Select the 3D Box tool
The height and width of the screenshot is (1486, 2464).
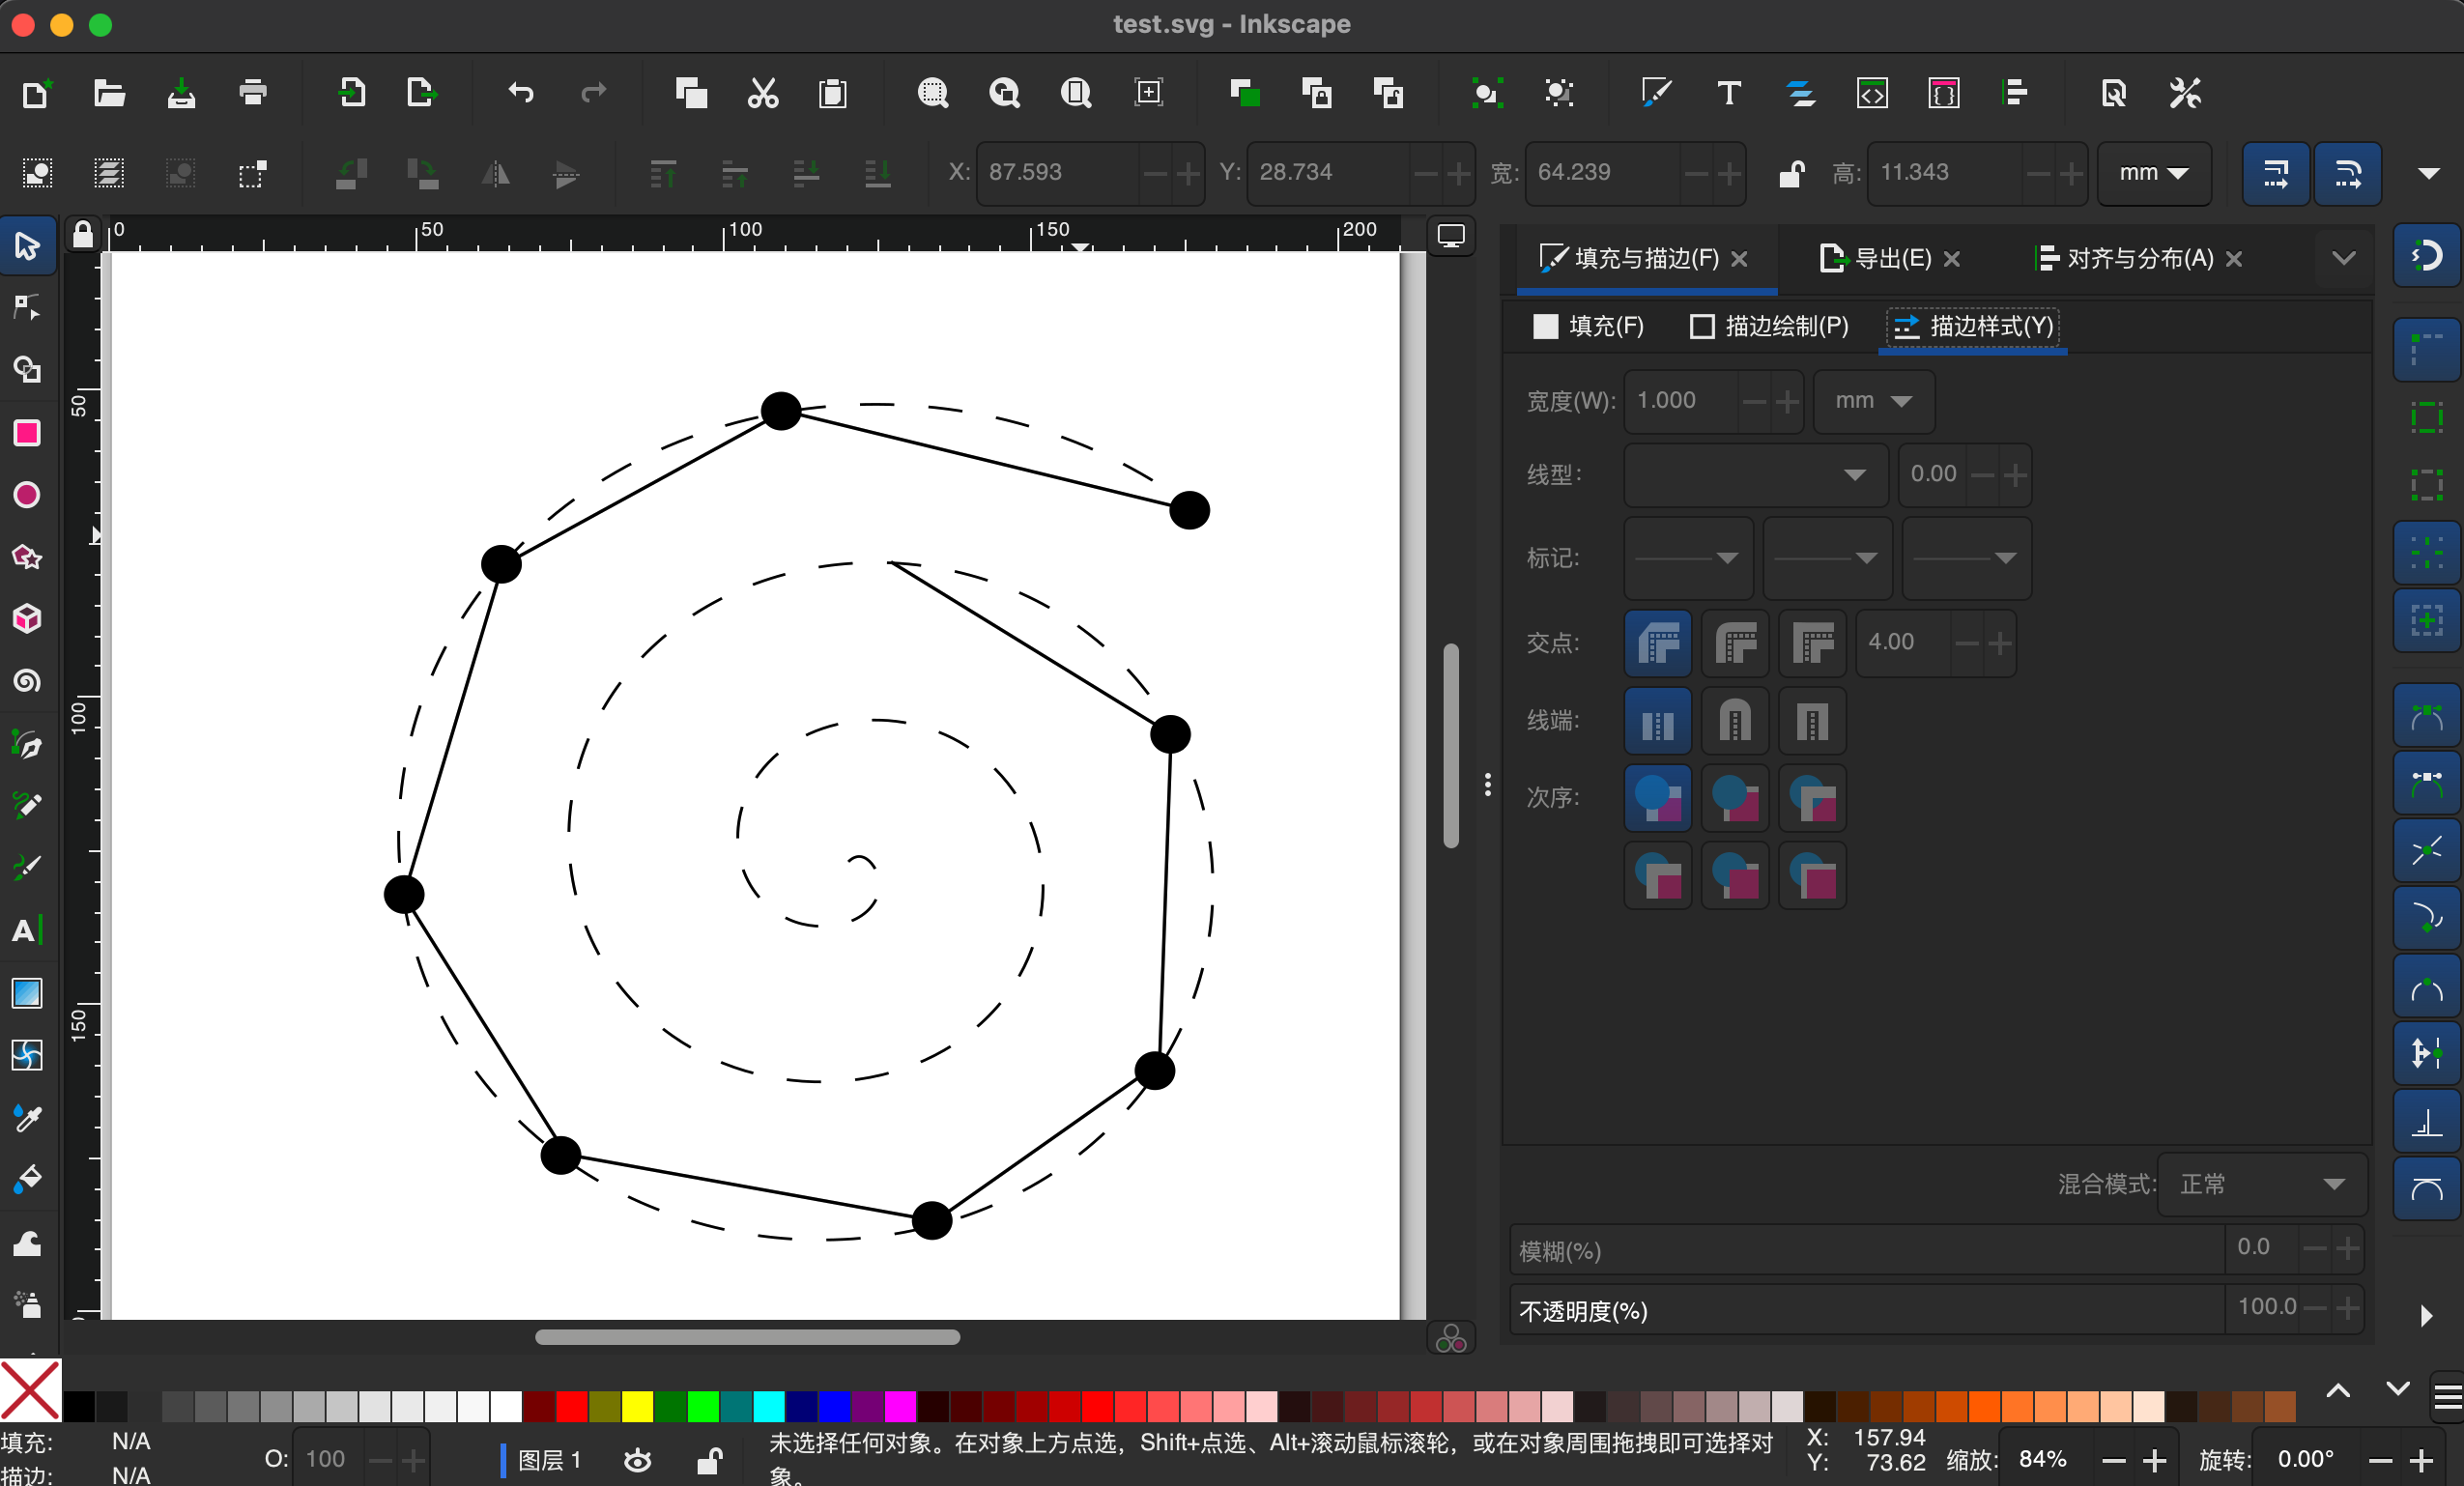[27, 619]
